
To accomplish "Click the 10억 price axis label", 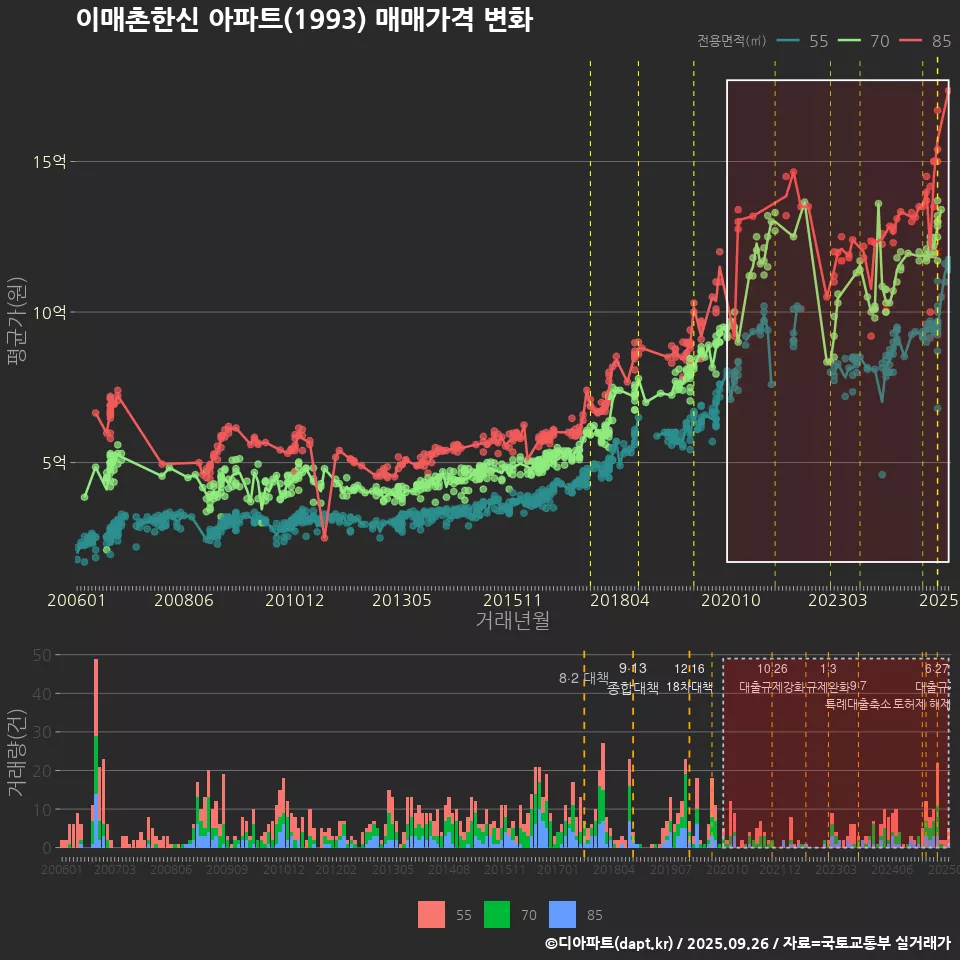I will tap(53, 312).
